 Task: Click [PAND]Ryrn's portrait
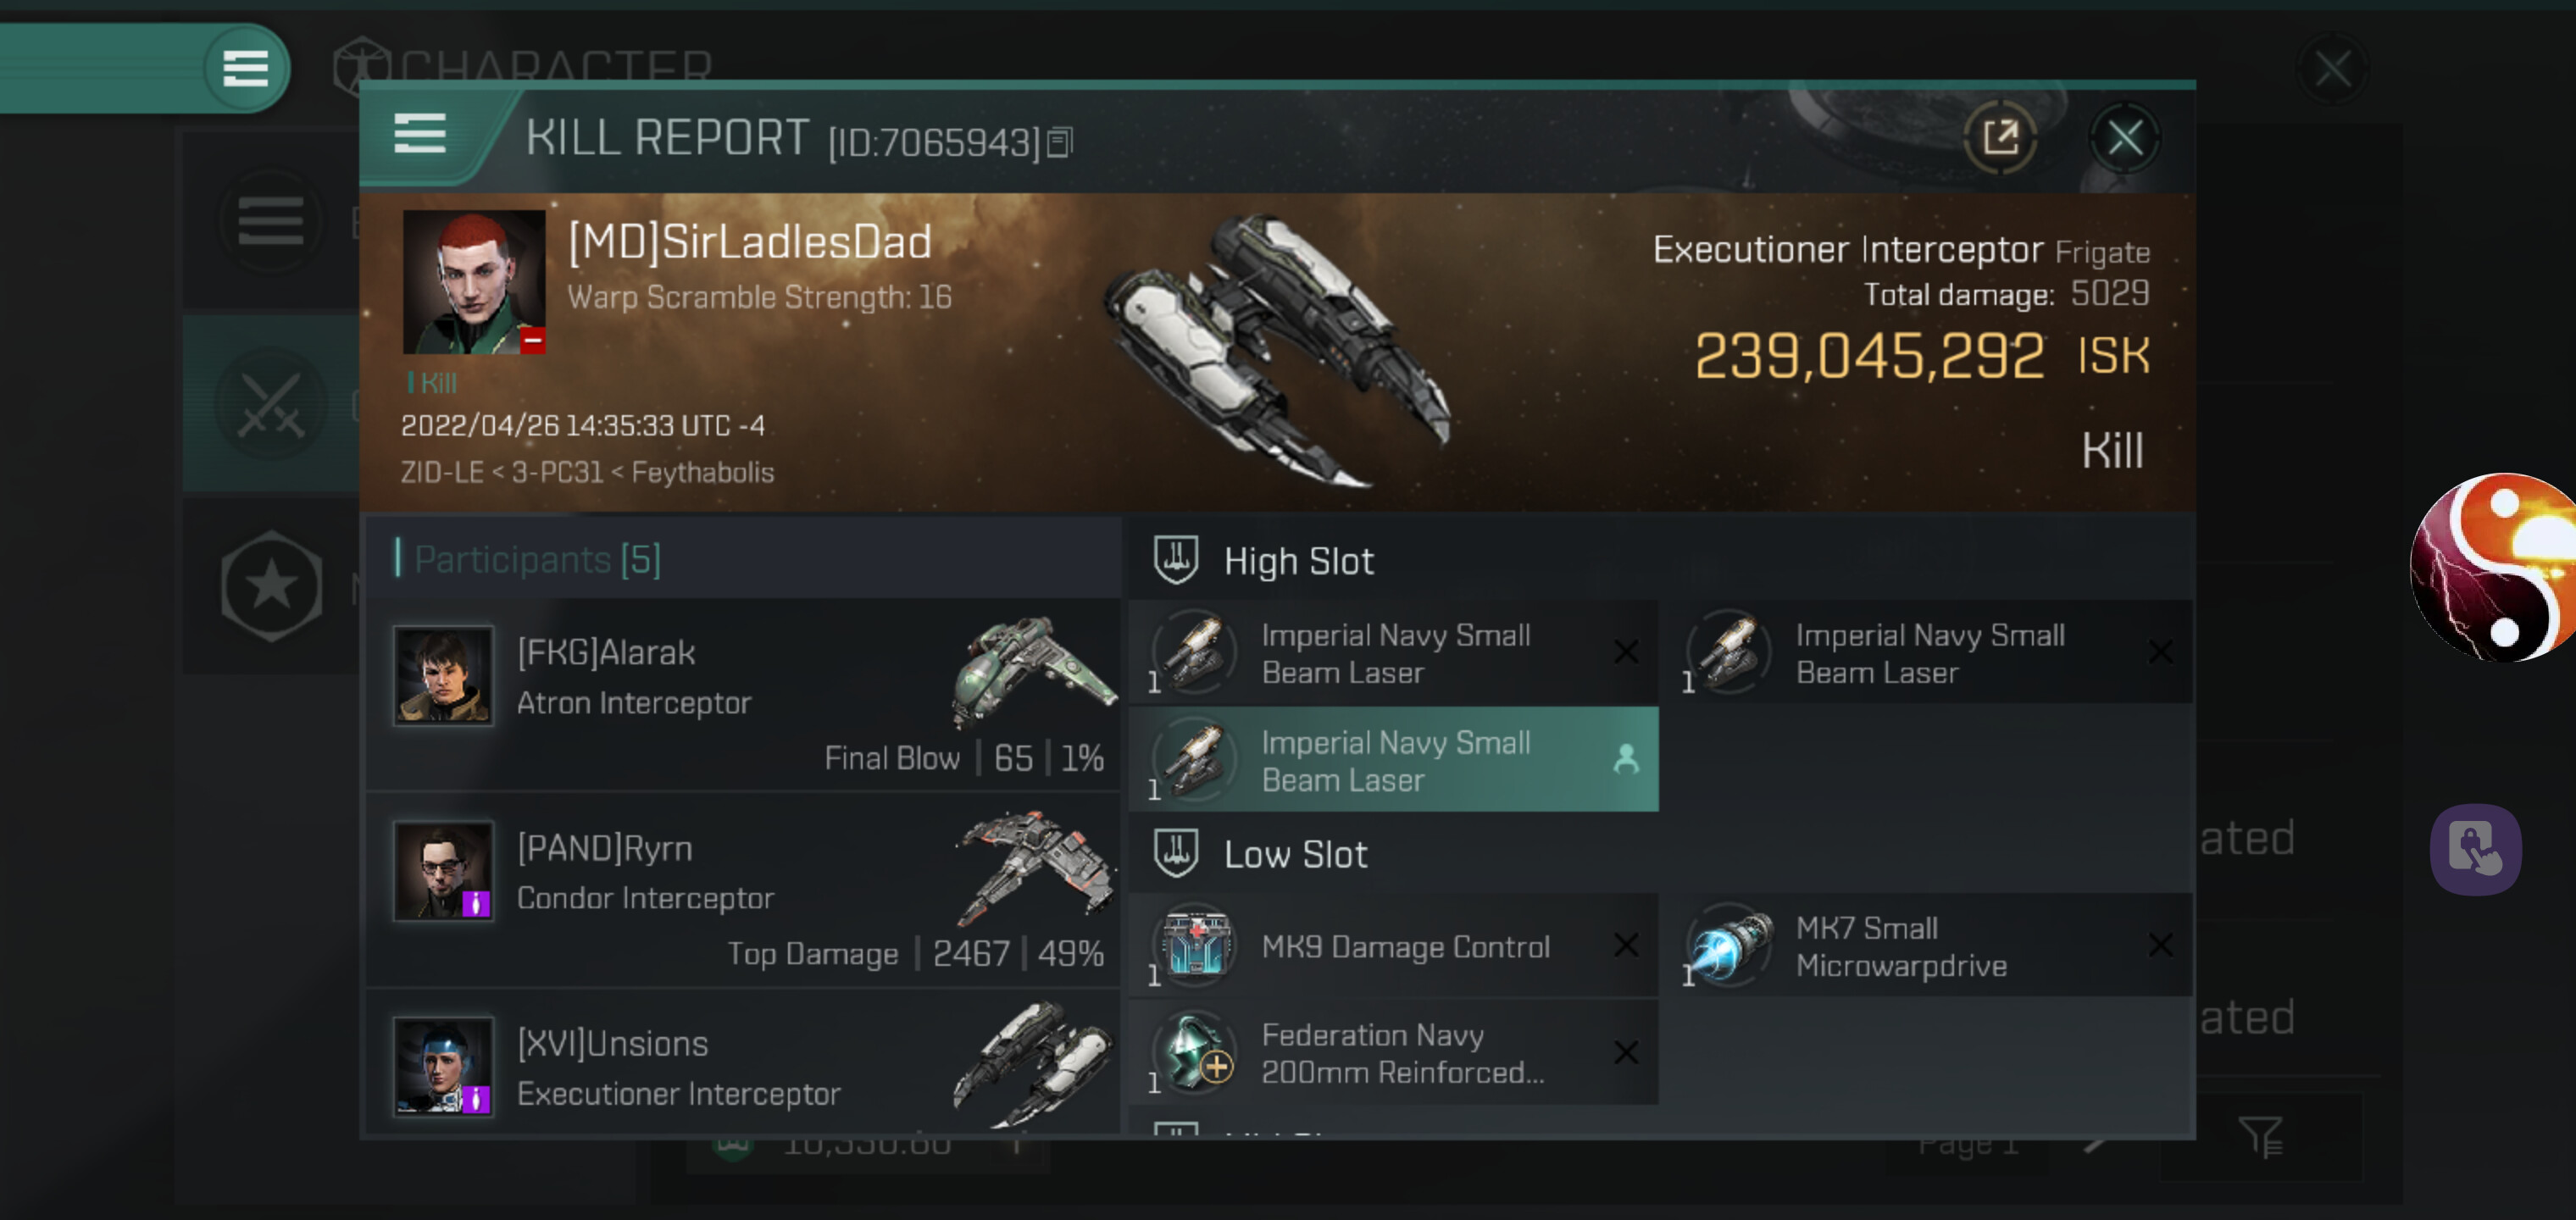(443, 870)
